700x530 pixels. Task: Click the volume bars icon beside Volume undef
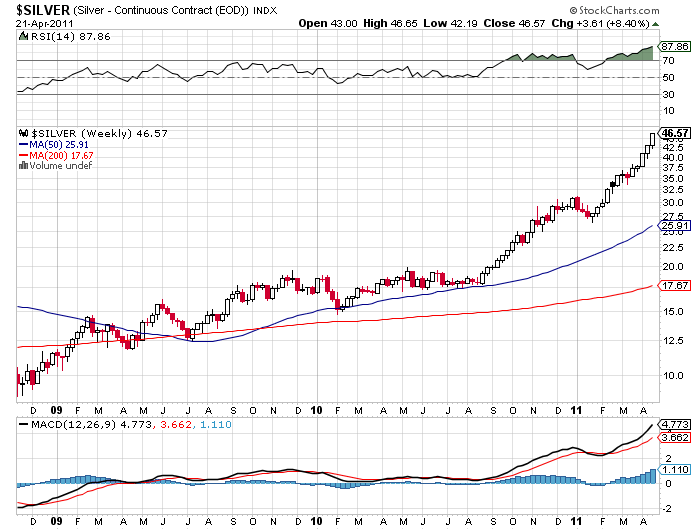23,166
